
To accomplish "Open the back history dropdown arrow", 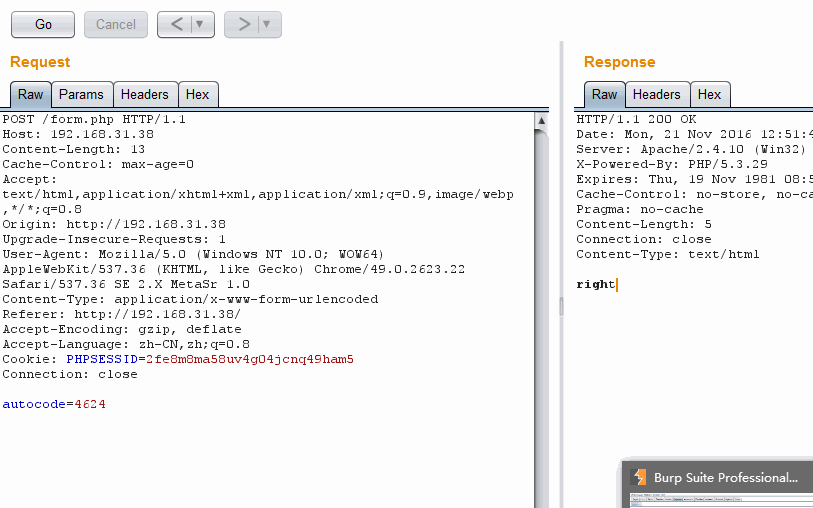I will [x=200, y=24].
